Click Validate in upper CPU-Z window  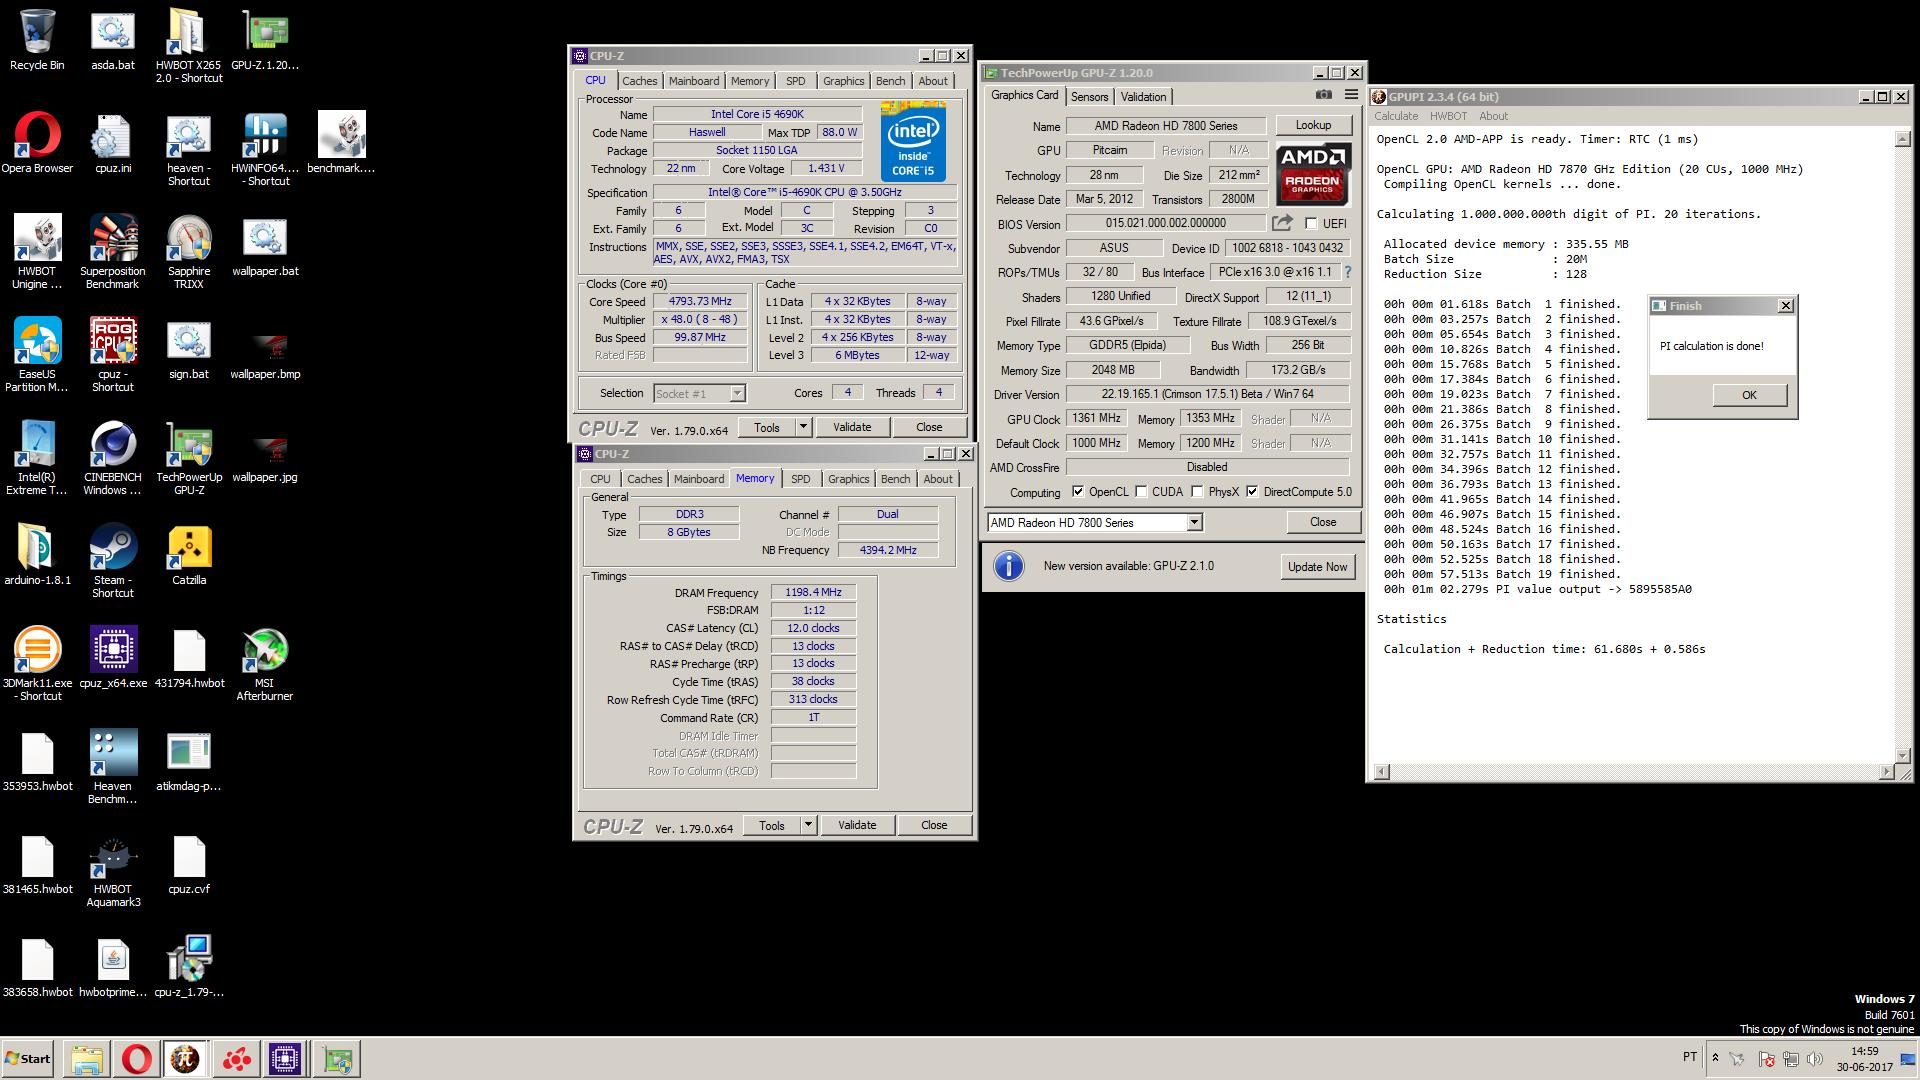[x=852, y=427]
